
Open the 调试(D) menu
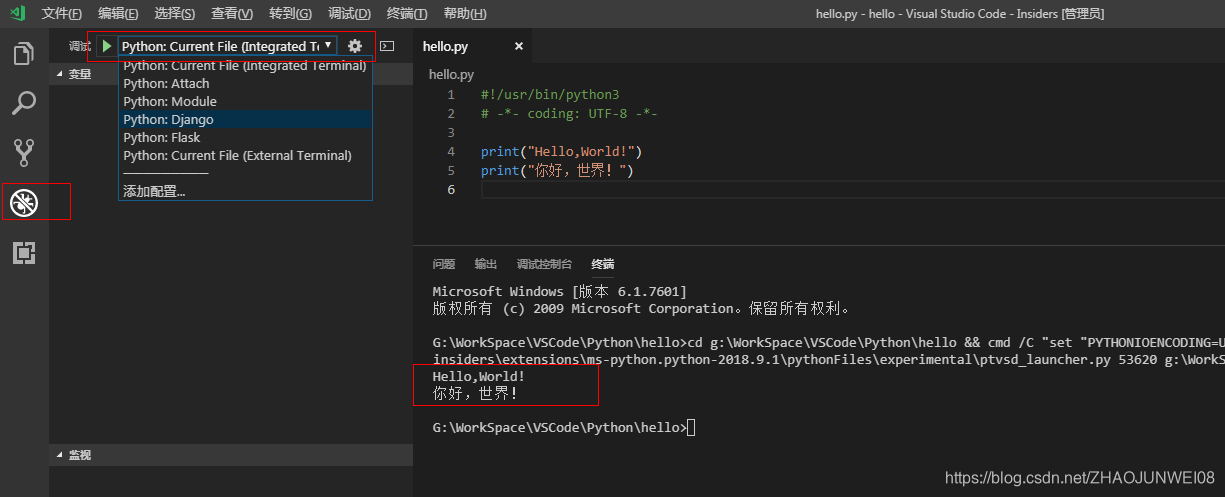point(349,14)
